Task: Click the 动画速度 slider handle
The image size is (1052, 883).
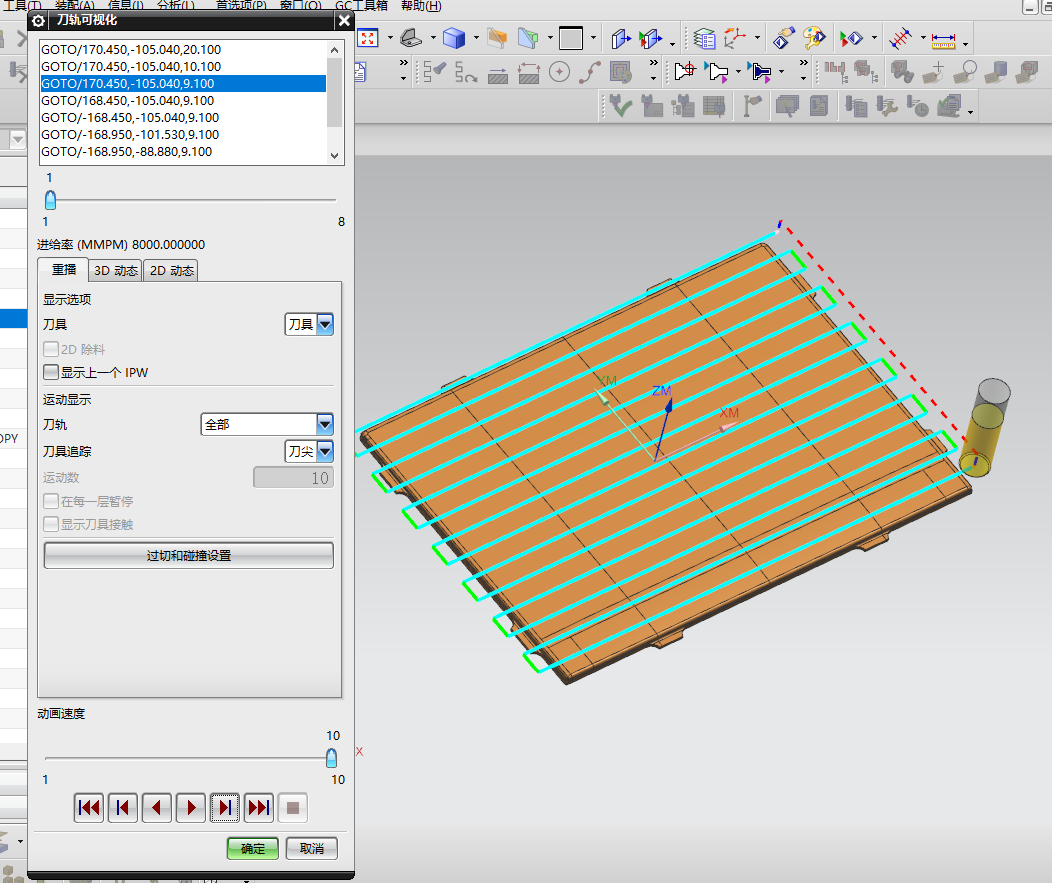Action: (332, 758)
